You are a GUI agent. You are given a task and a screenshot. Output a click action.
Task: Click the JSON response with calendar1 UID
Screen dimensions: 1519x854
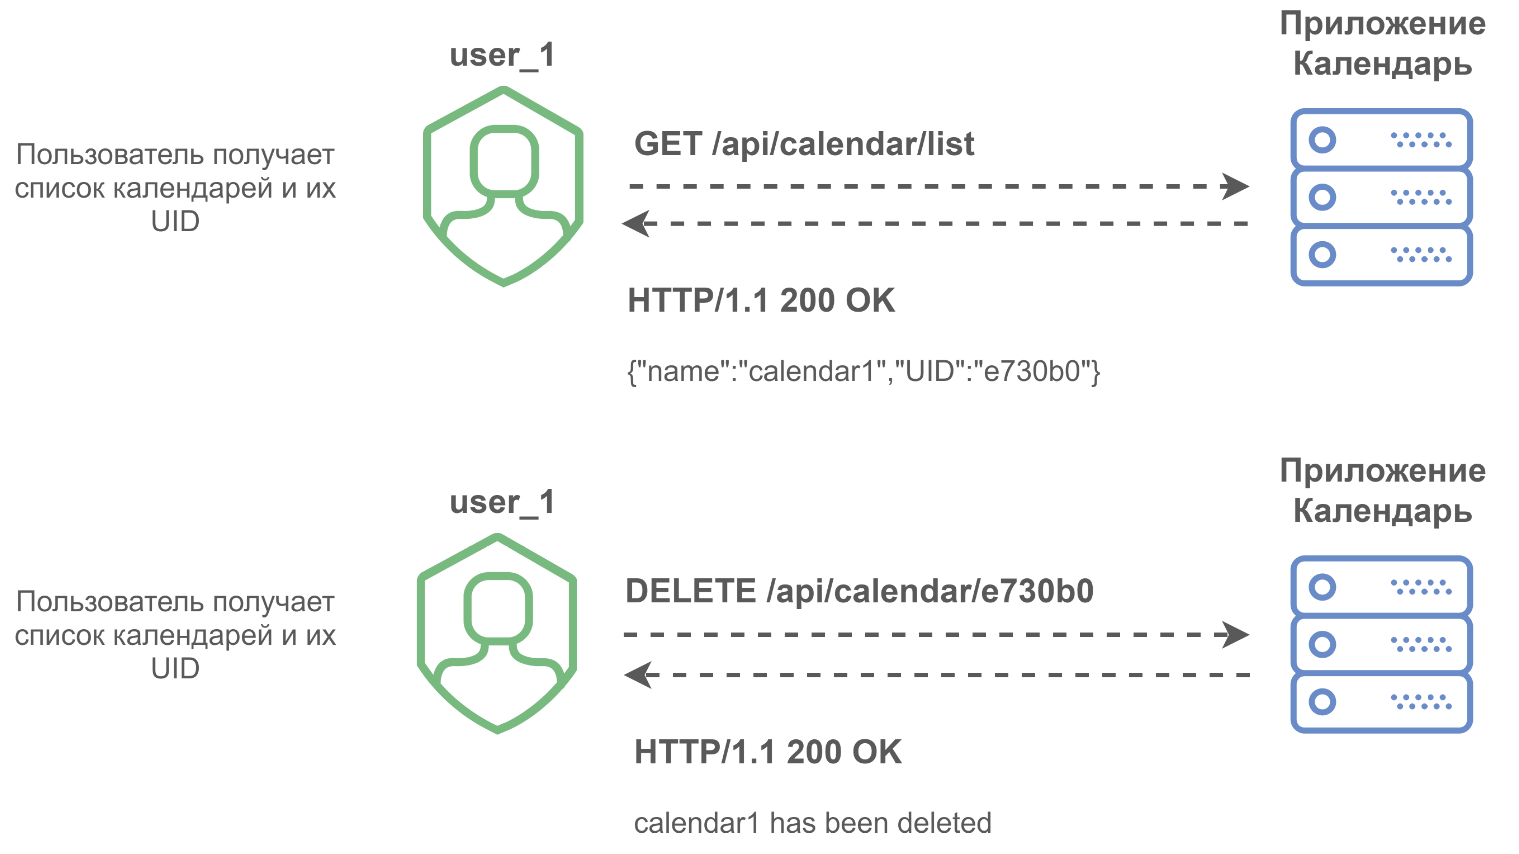point(864,372)
